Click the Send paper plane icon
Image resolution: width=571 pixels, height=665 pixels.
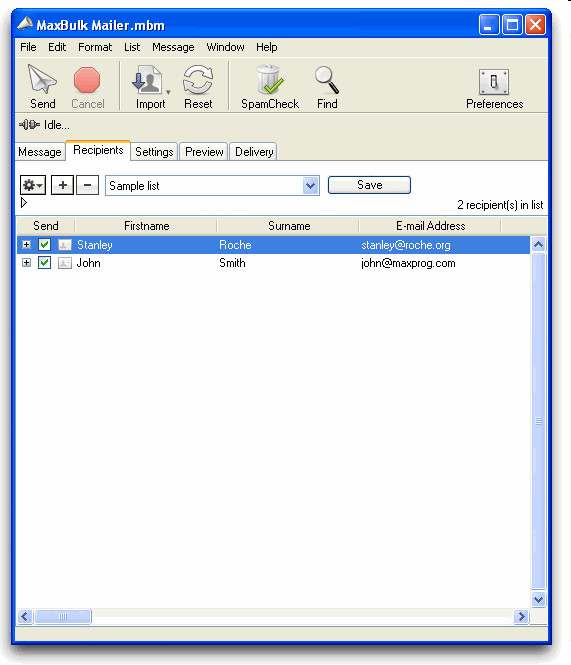42,79
